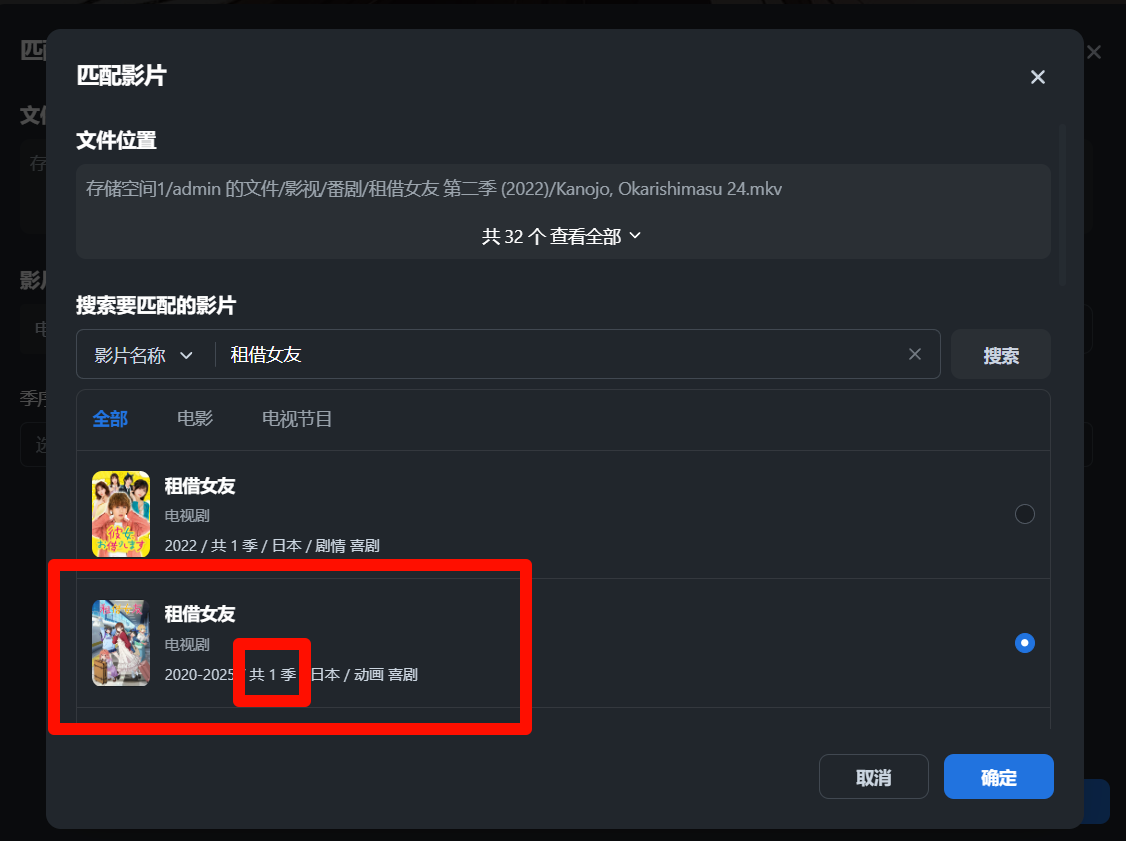The width and height of the screenshot is (1126, 841).
Task: Close the 匹配影片 dialog
Action: tap(1038, 77)
